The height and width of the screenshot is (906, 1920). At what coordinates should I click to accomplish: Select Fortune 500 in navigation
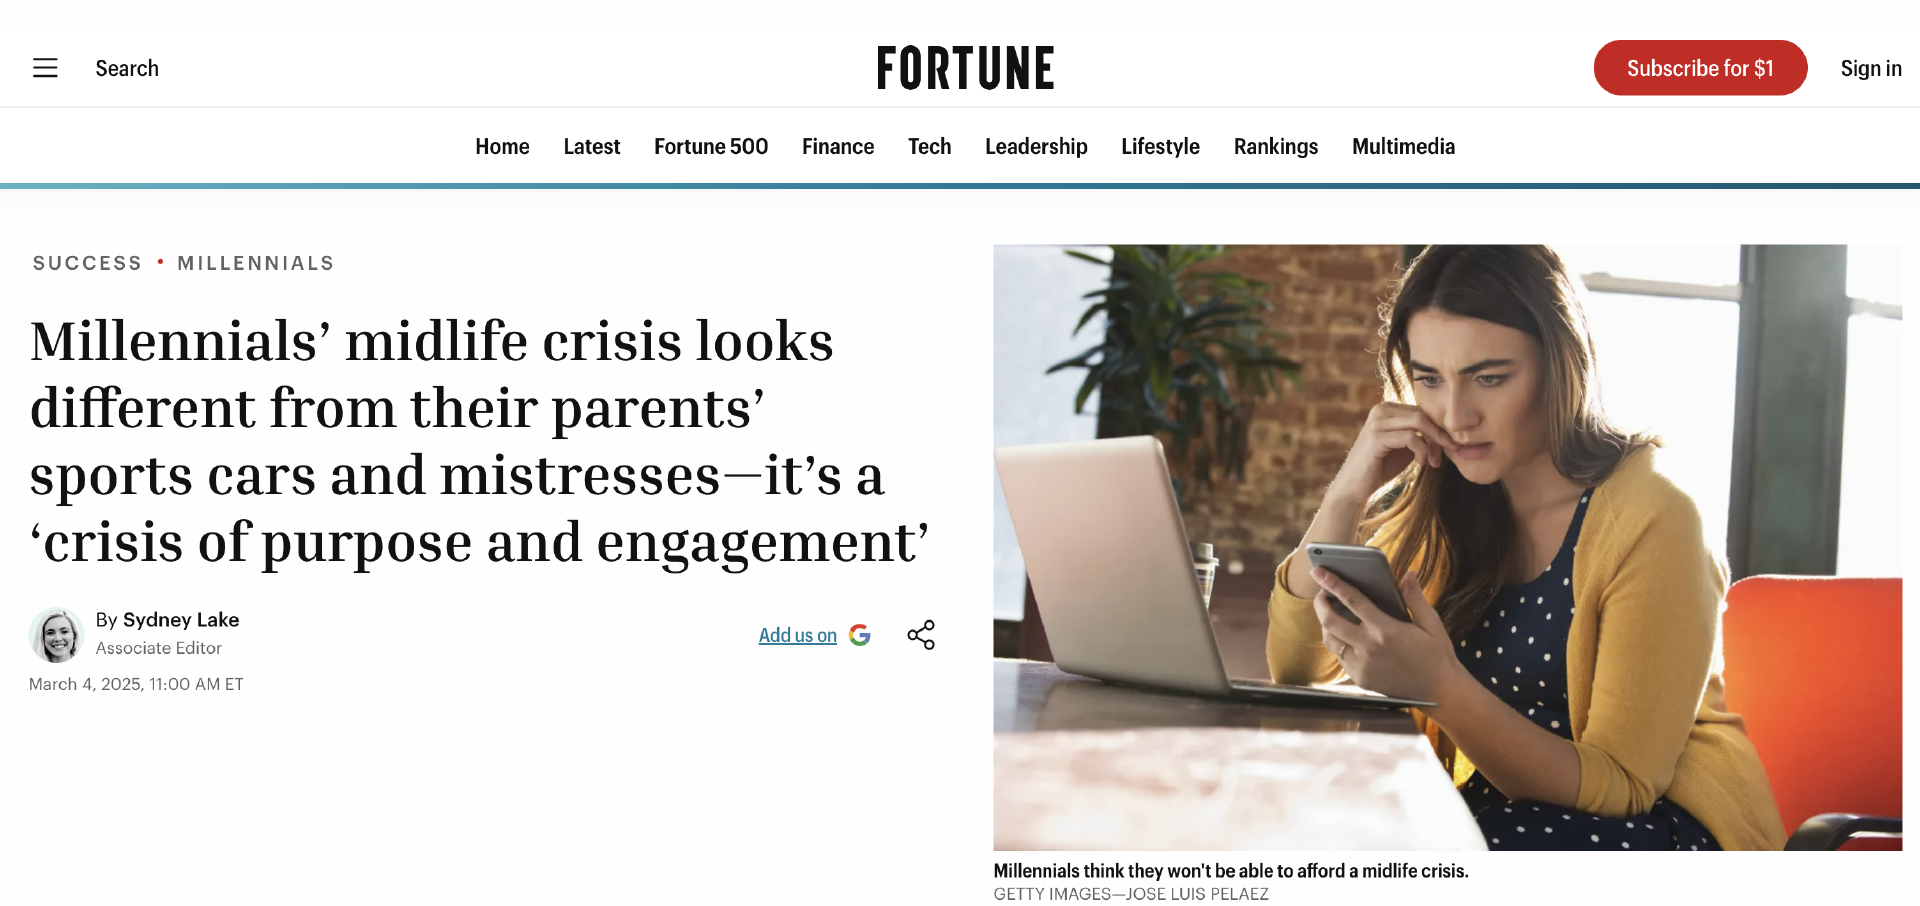click(x=711, y=147)
